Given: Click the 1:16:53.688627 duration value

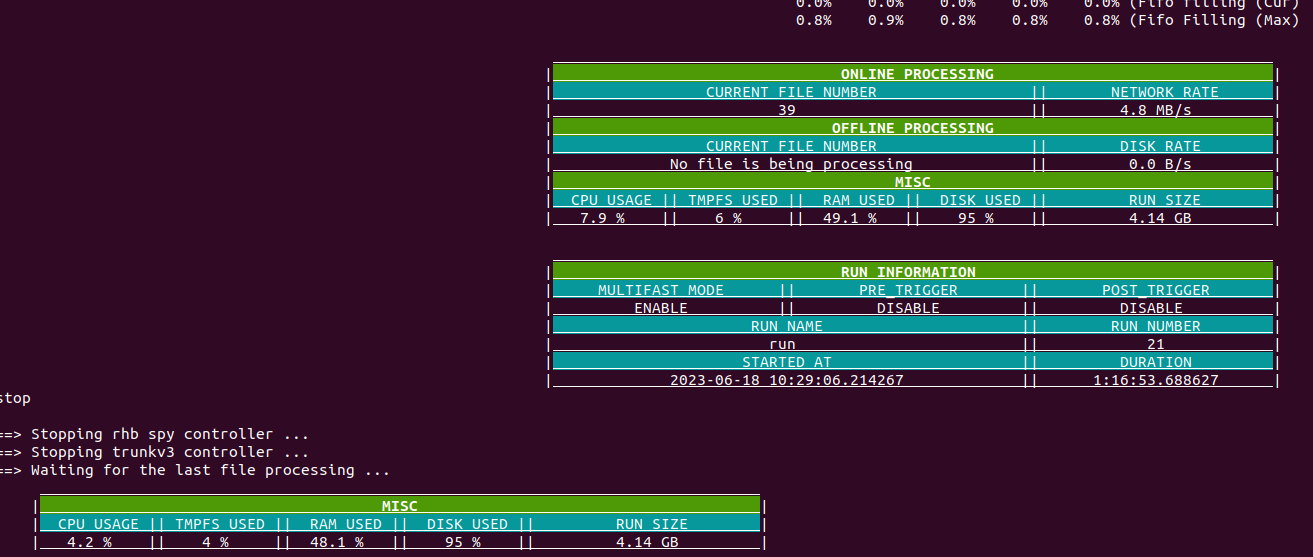Looking at the screenshot, I should click(x=1155, y=380).
